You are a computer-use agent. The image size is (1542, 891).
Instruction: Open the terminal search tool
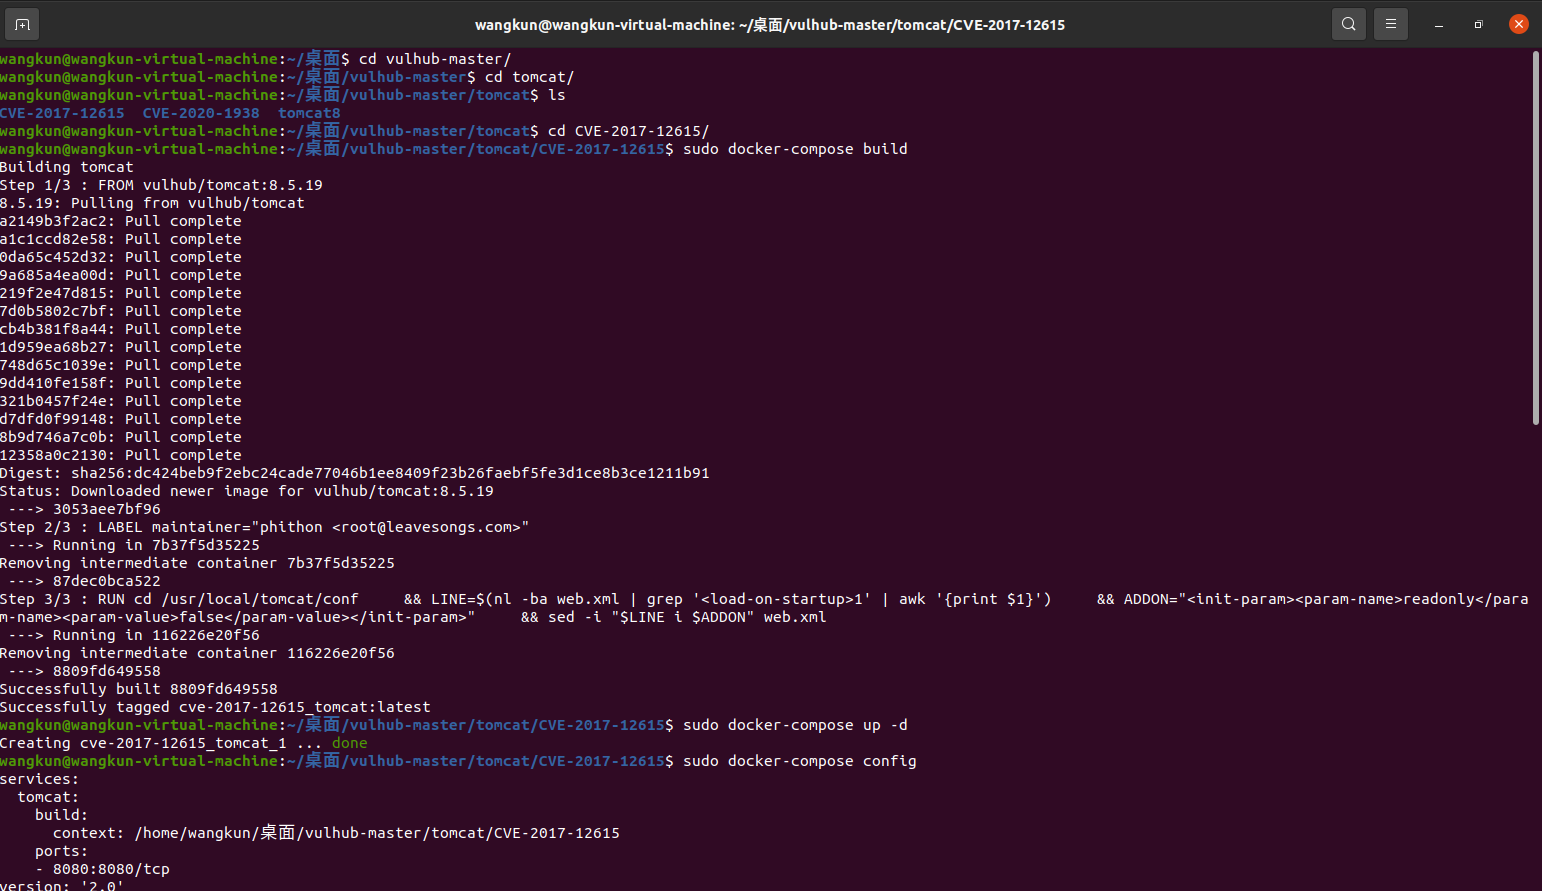(1349, 24)
